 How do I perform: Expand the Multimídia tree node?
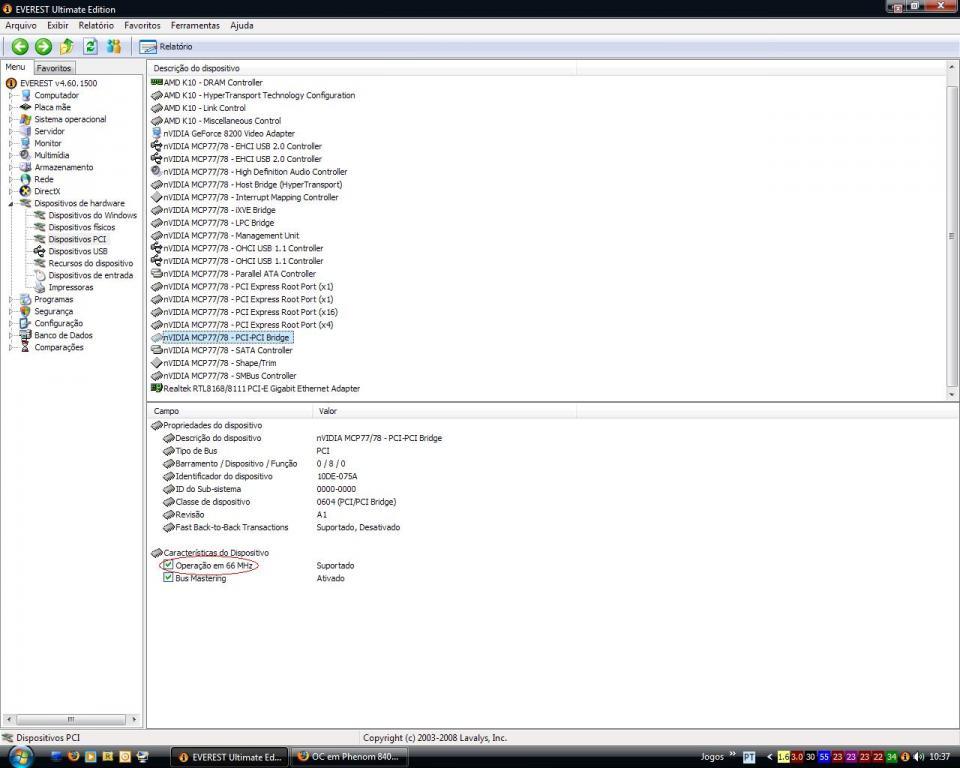(x=10, y=156)
